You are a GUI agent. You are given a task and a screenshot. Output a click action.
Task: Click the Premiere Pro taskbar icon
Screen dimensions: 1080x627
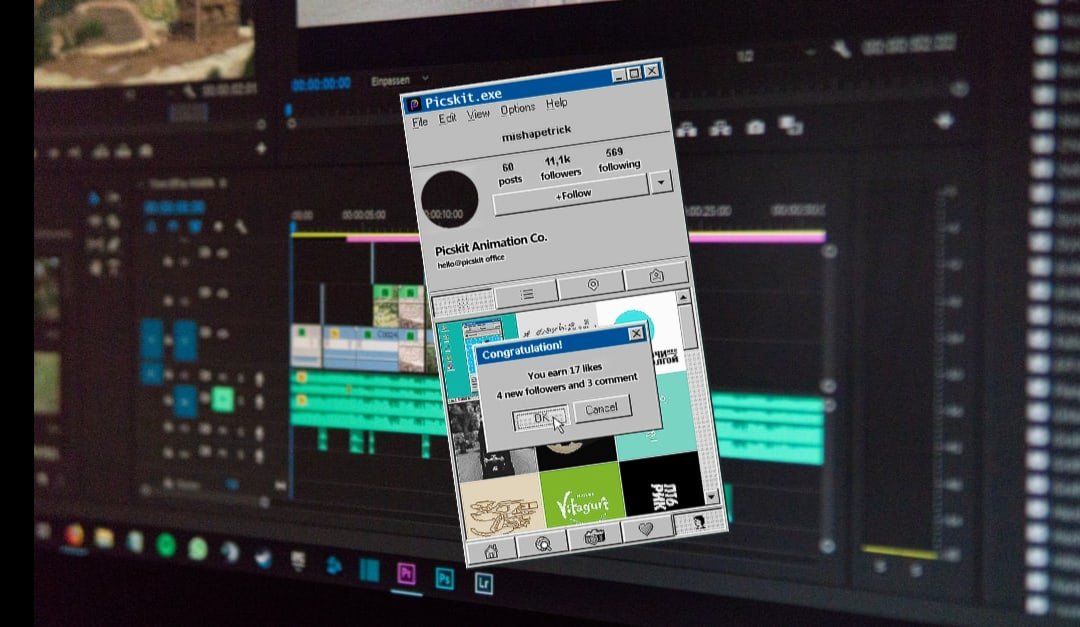tap(406, 574)
